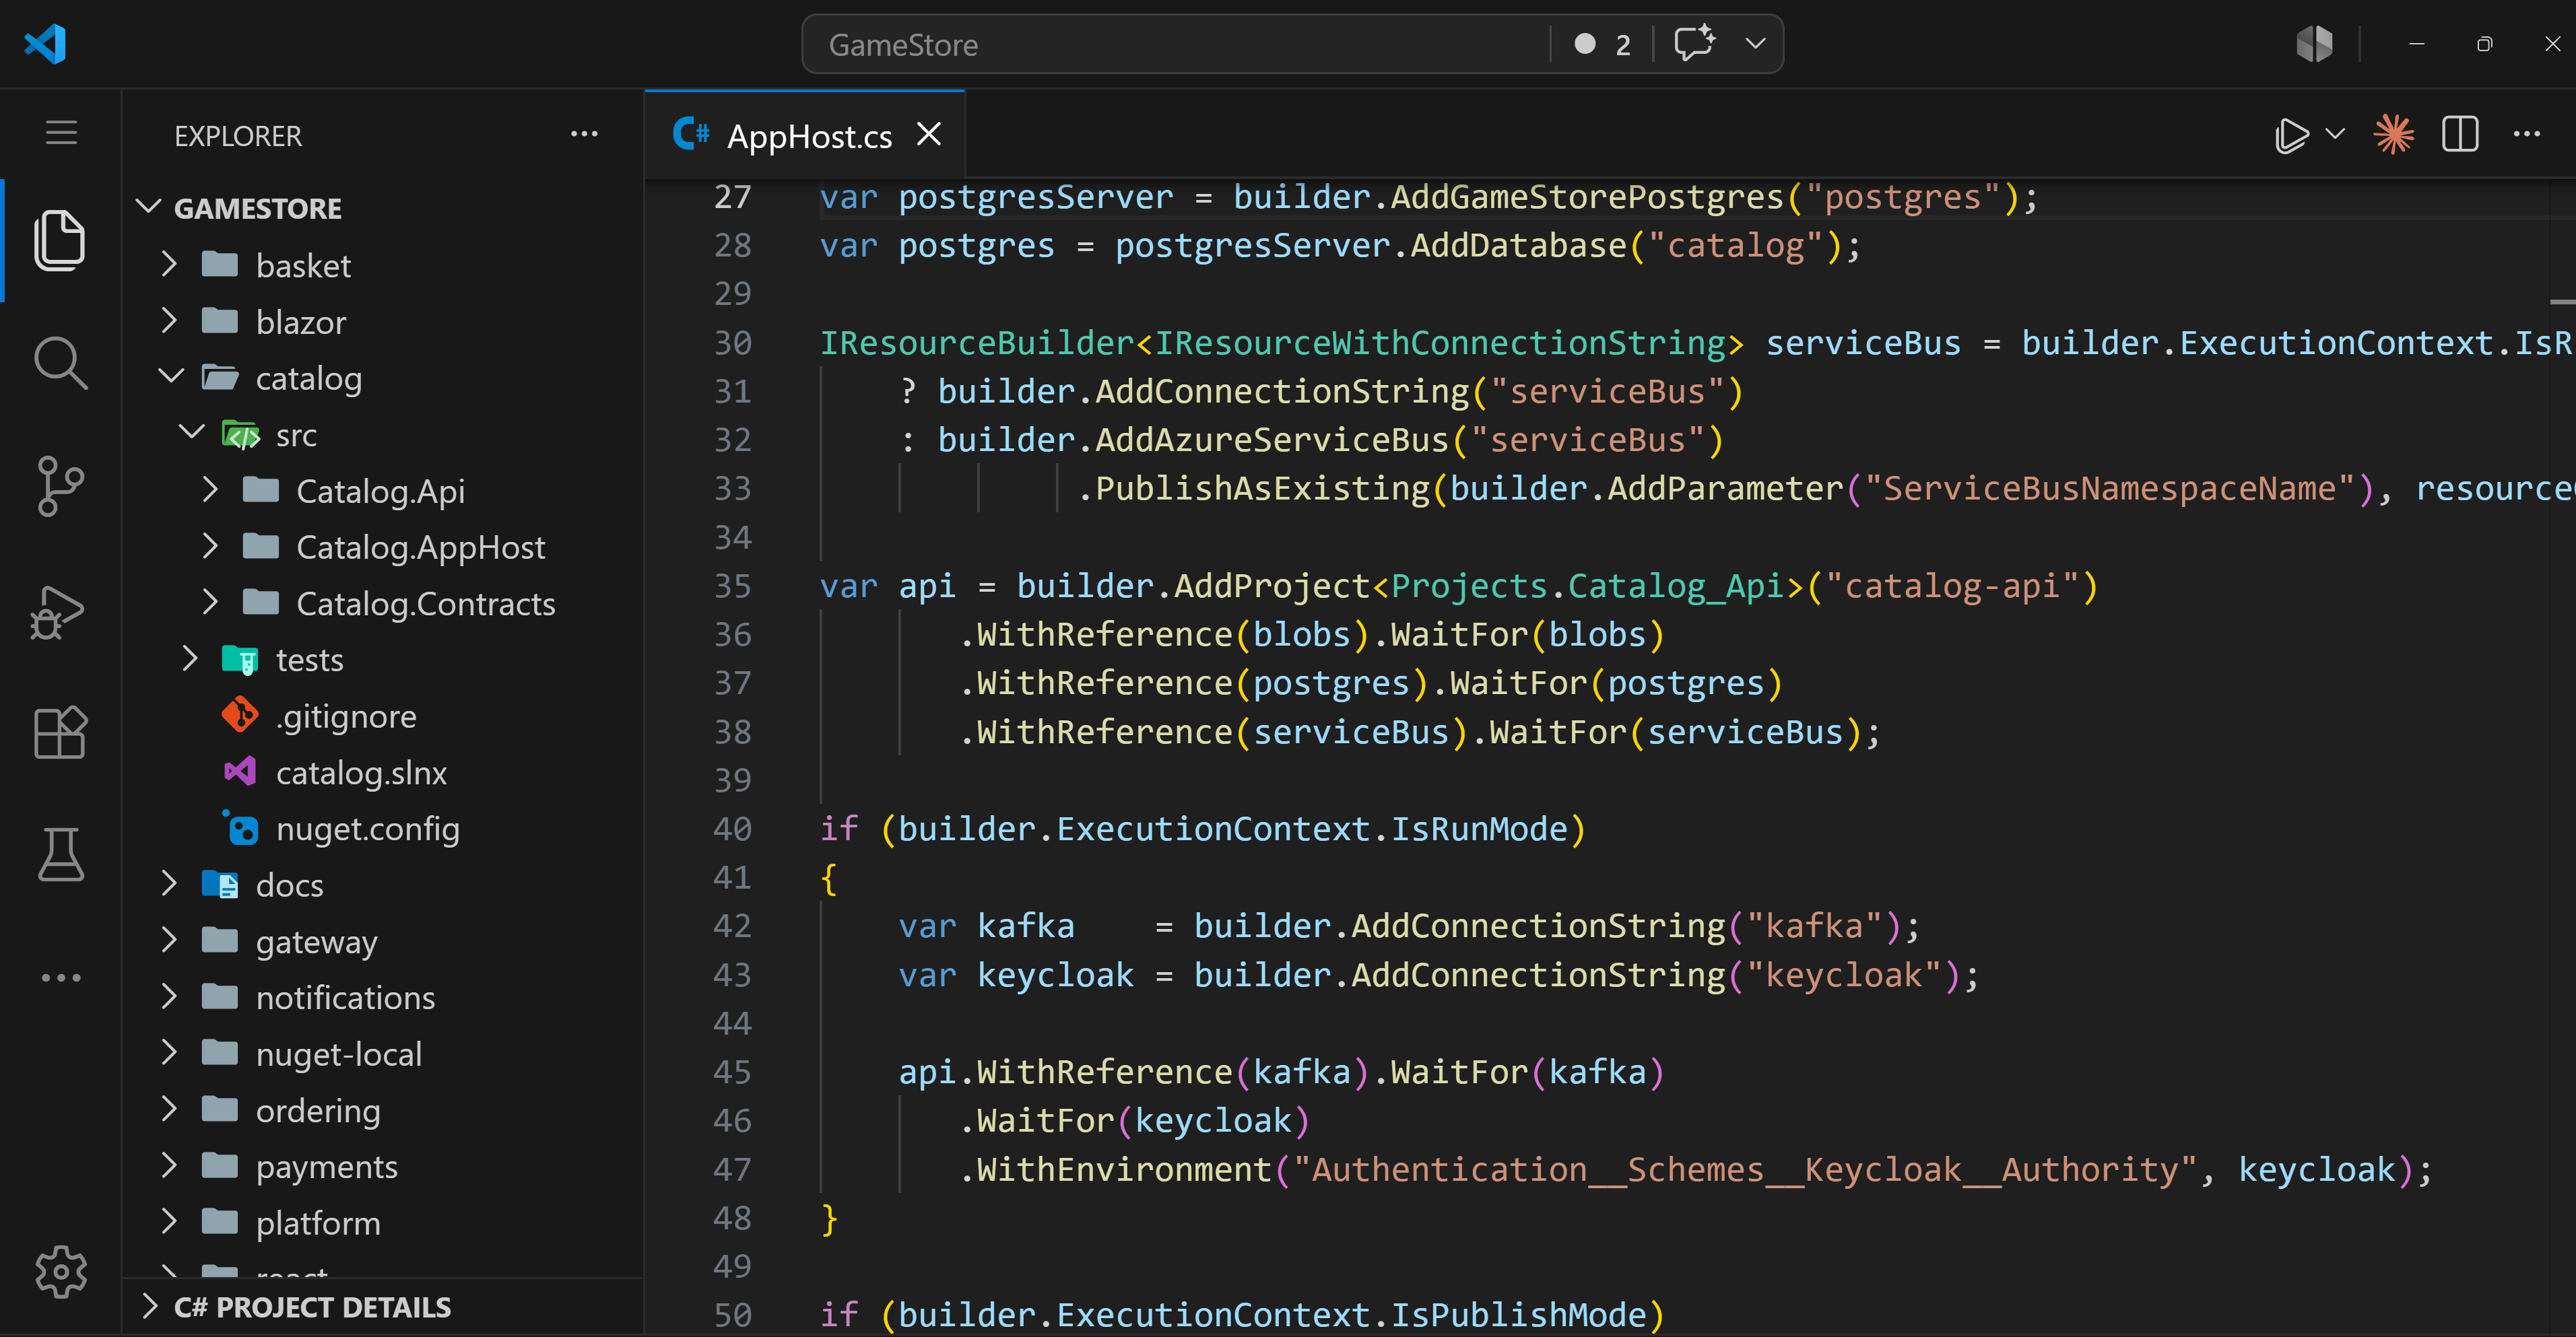Click Projects.Catalog_Api type on line 35

point(1587,585)
